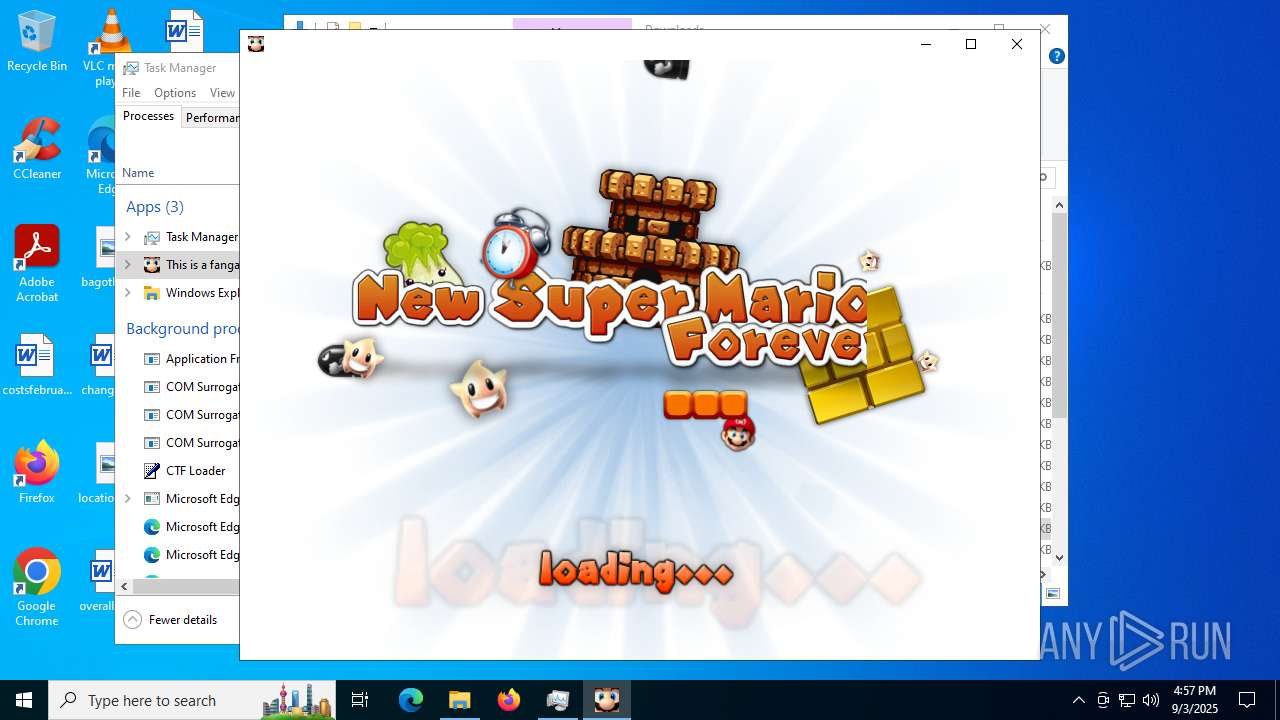Open Microsoft Edge from the taskbar
The width and height of the screenshot is (1280, 720).
coord(411,700)
